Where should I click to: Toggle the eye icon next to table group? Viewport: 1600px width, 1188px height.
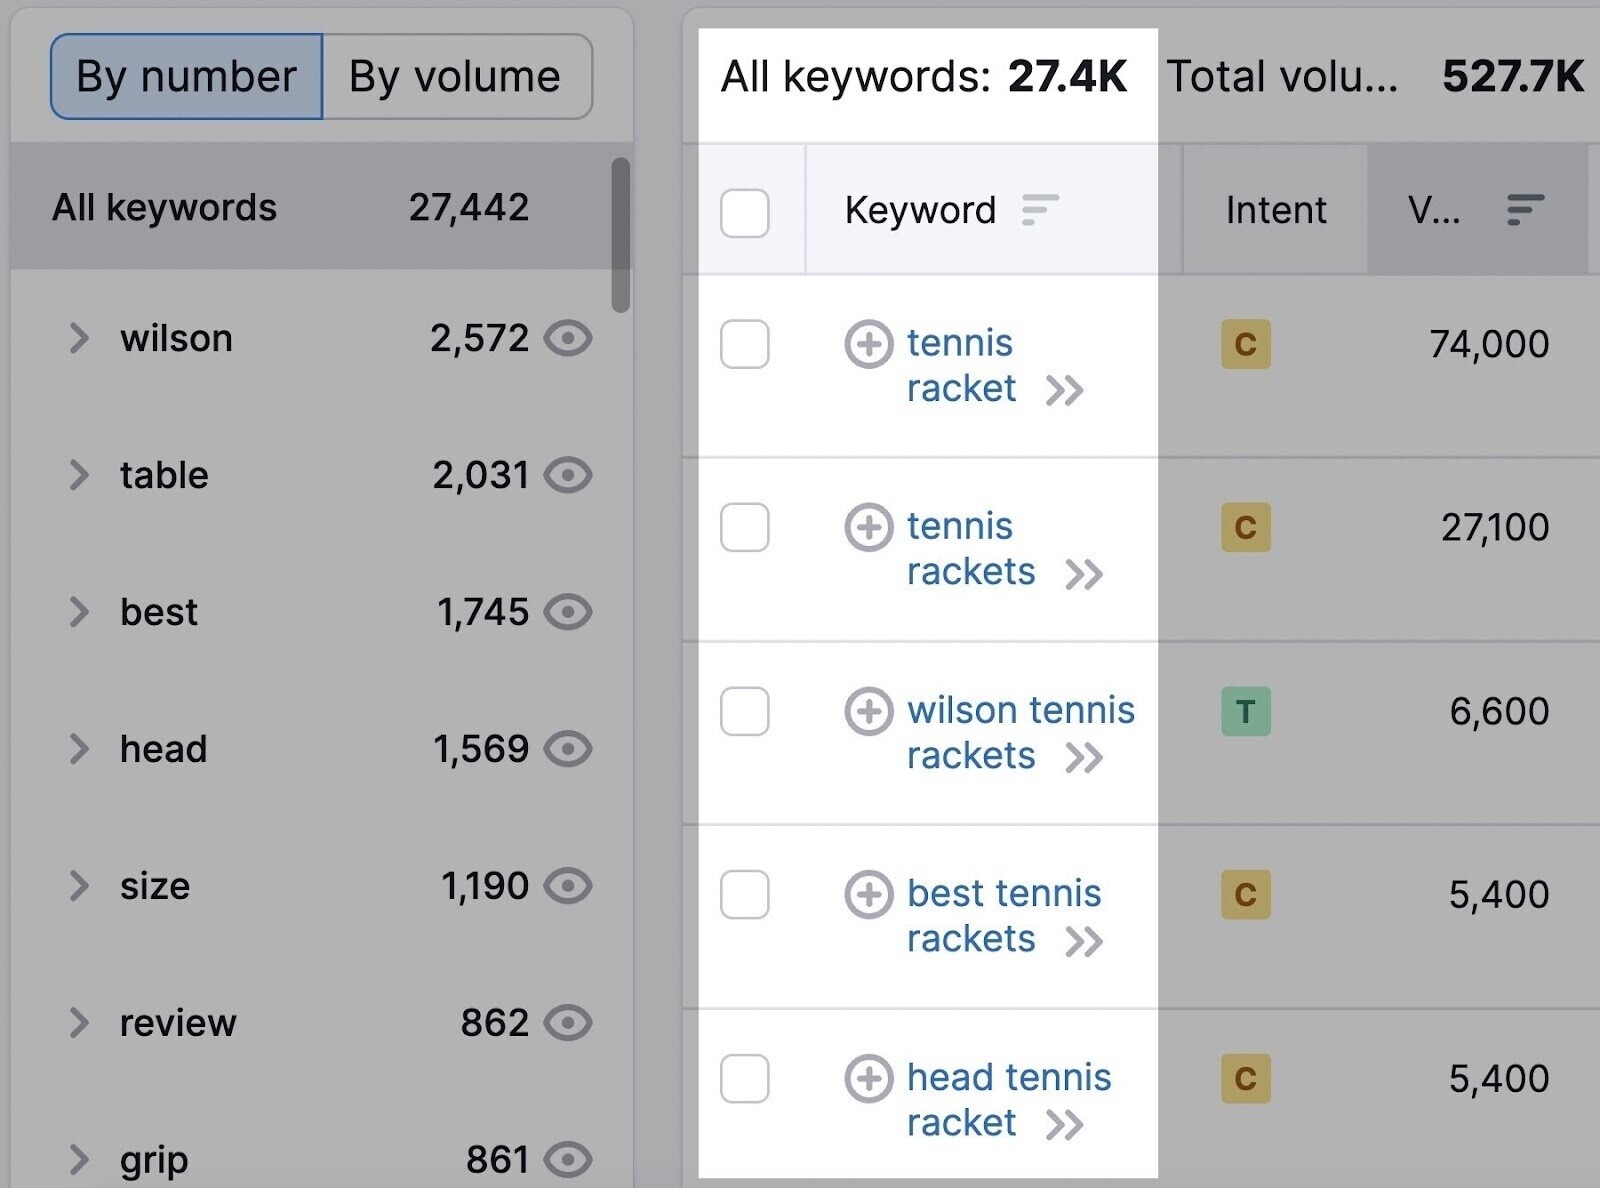click(568, 475)
